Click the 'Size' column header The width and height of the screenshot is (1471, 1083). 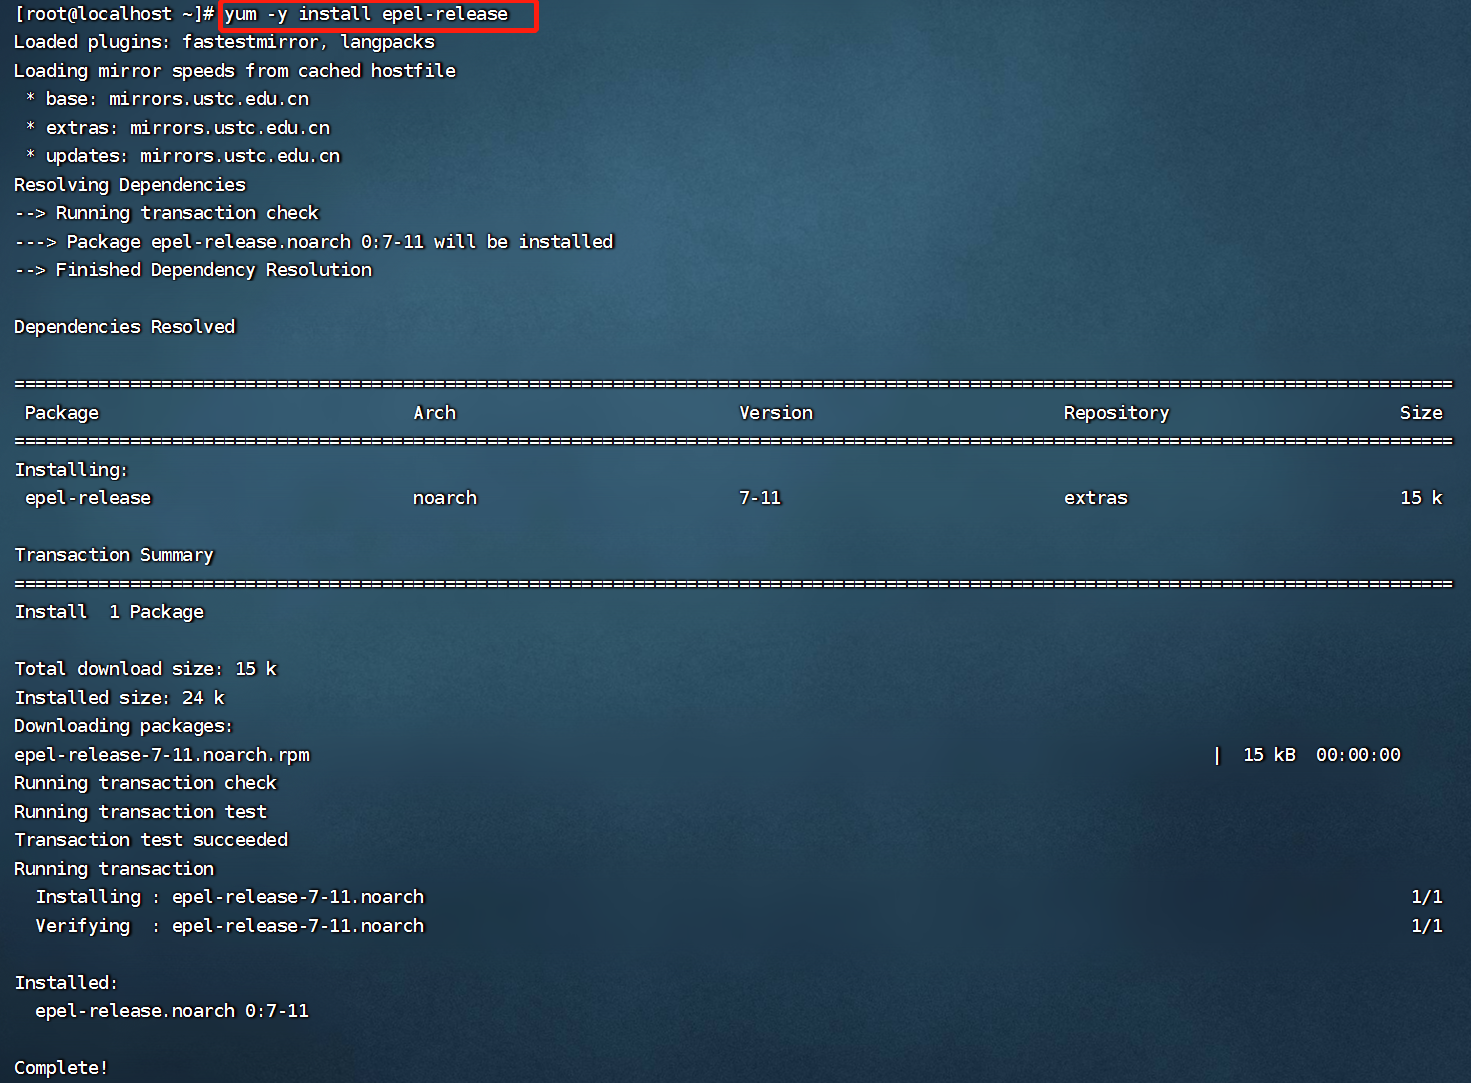pyautogui.click(x=1421, y=413)
